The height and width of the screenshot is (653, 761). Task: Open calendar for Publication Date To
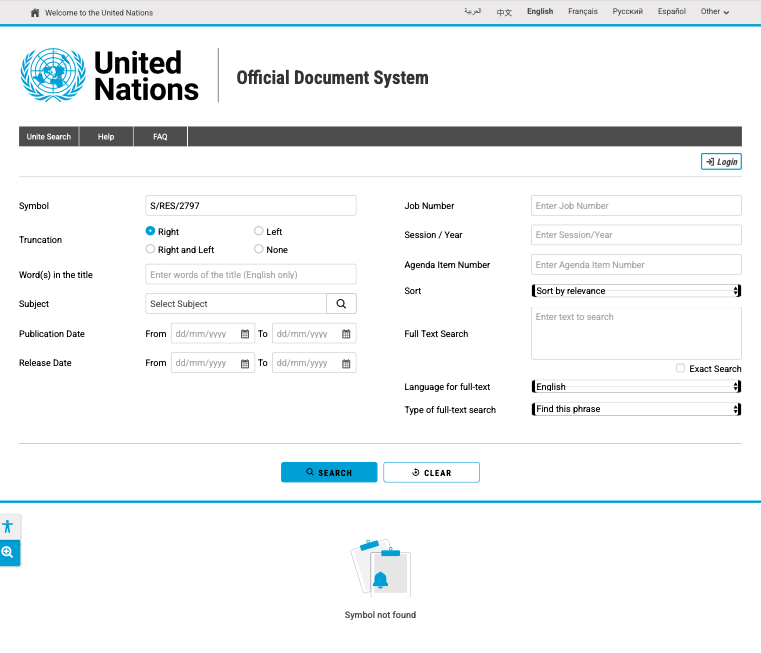click(346, 334)
